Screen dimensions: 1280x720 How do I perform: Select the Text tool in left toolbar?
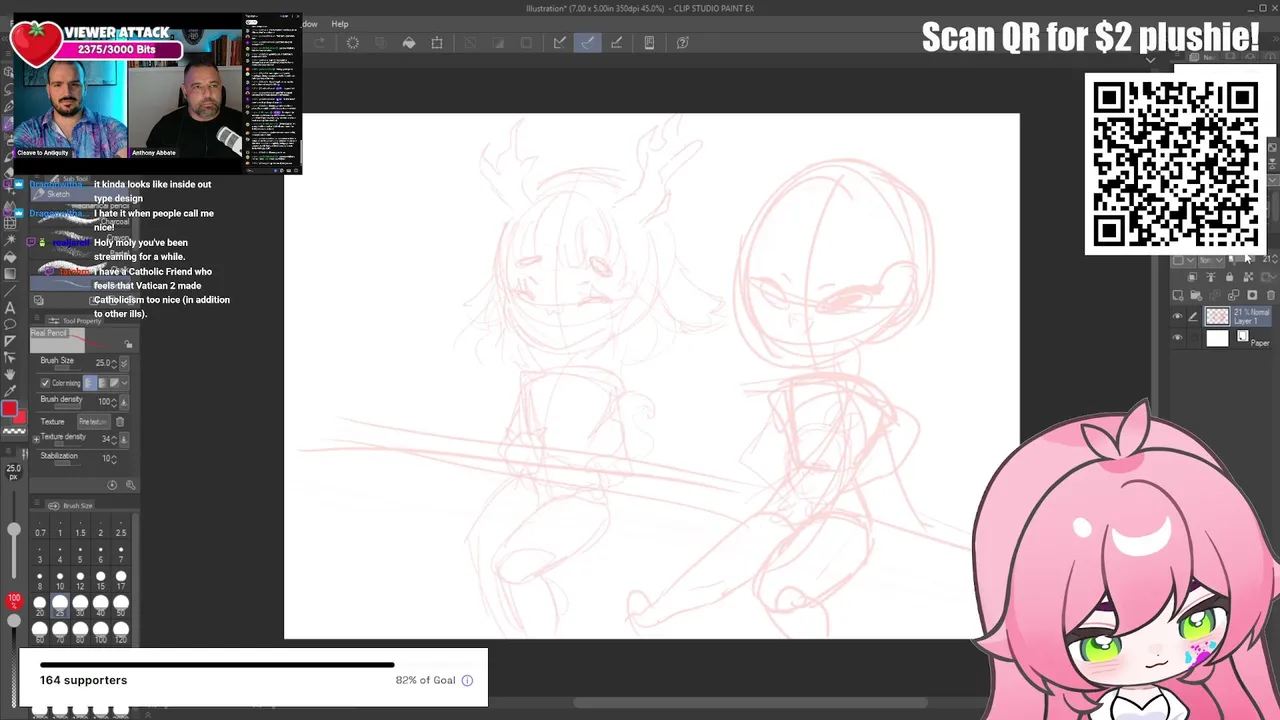pos(10,308)
